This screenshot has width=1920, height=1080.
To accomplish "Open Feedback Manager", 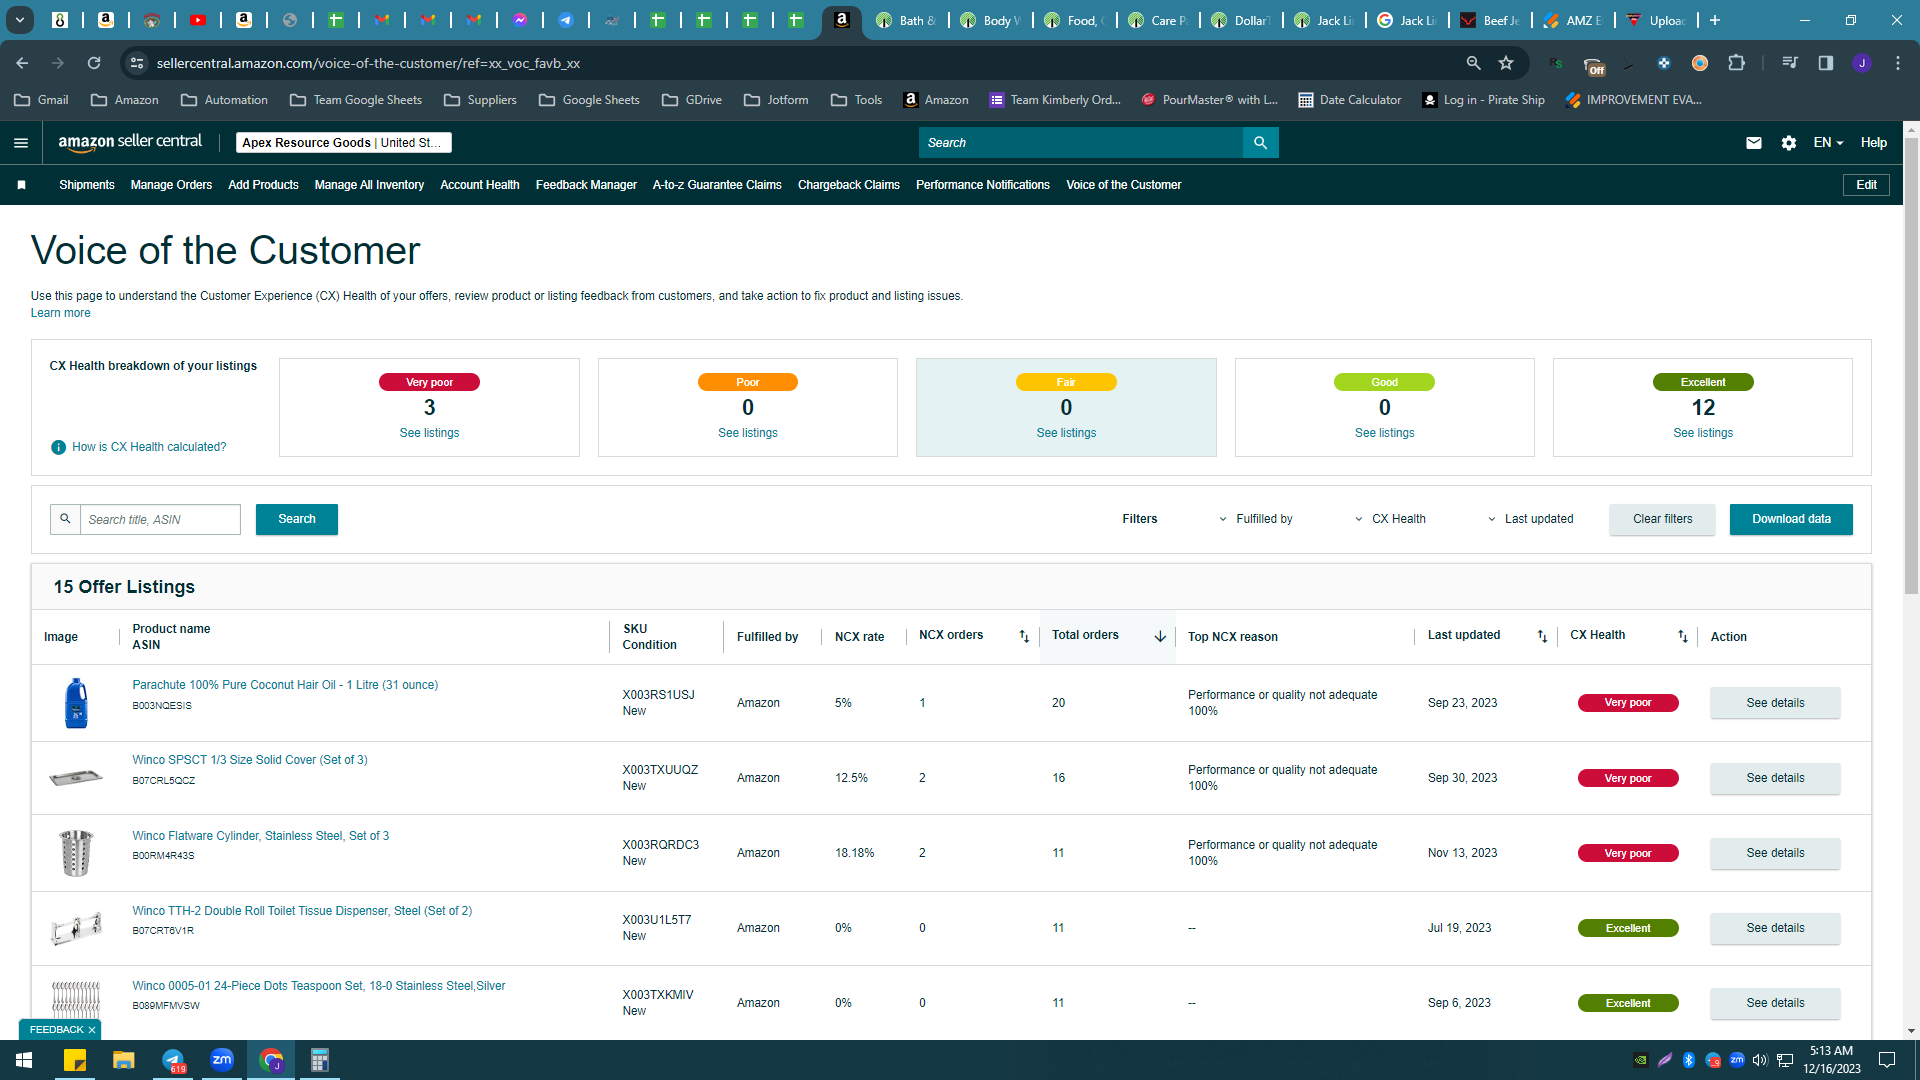I will [586, 185].
